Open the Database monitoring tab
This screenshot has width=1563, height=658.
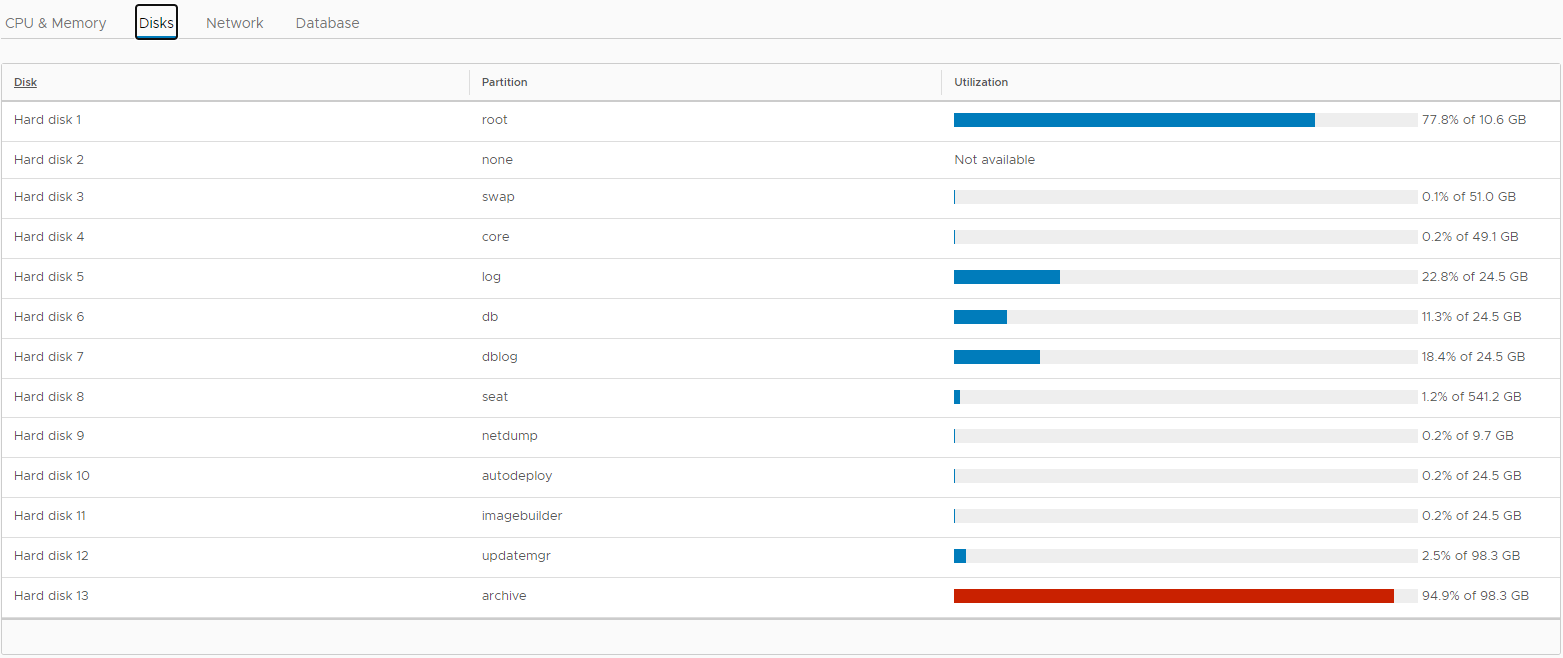pos(327,22)
